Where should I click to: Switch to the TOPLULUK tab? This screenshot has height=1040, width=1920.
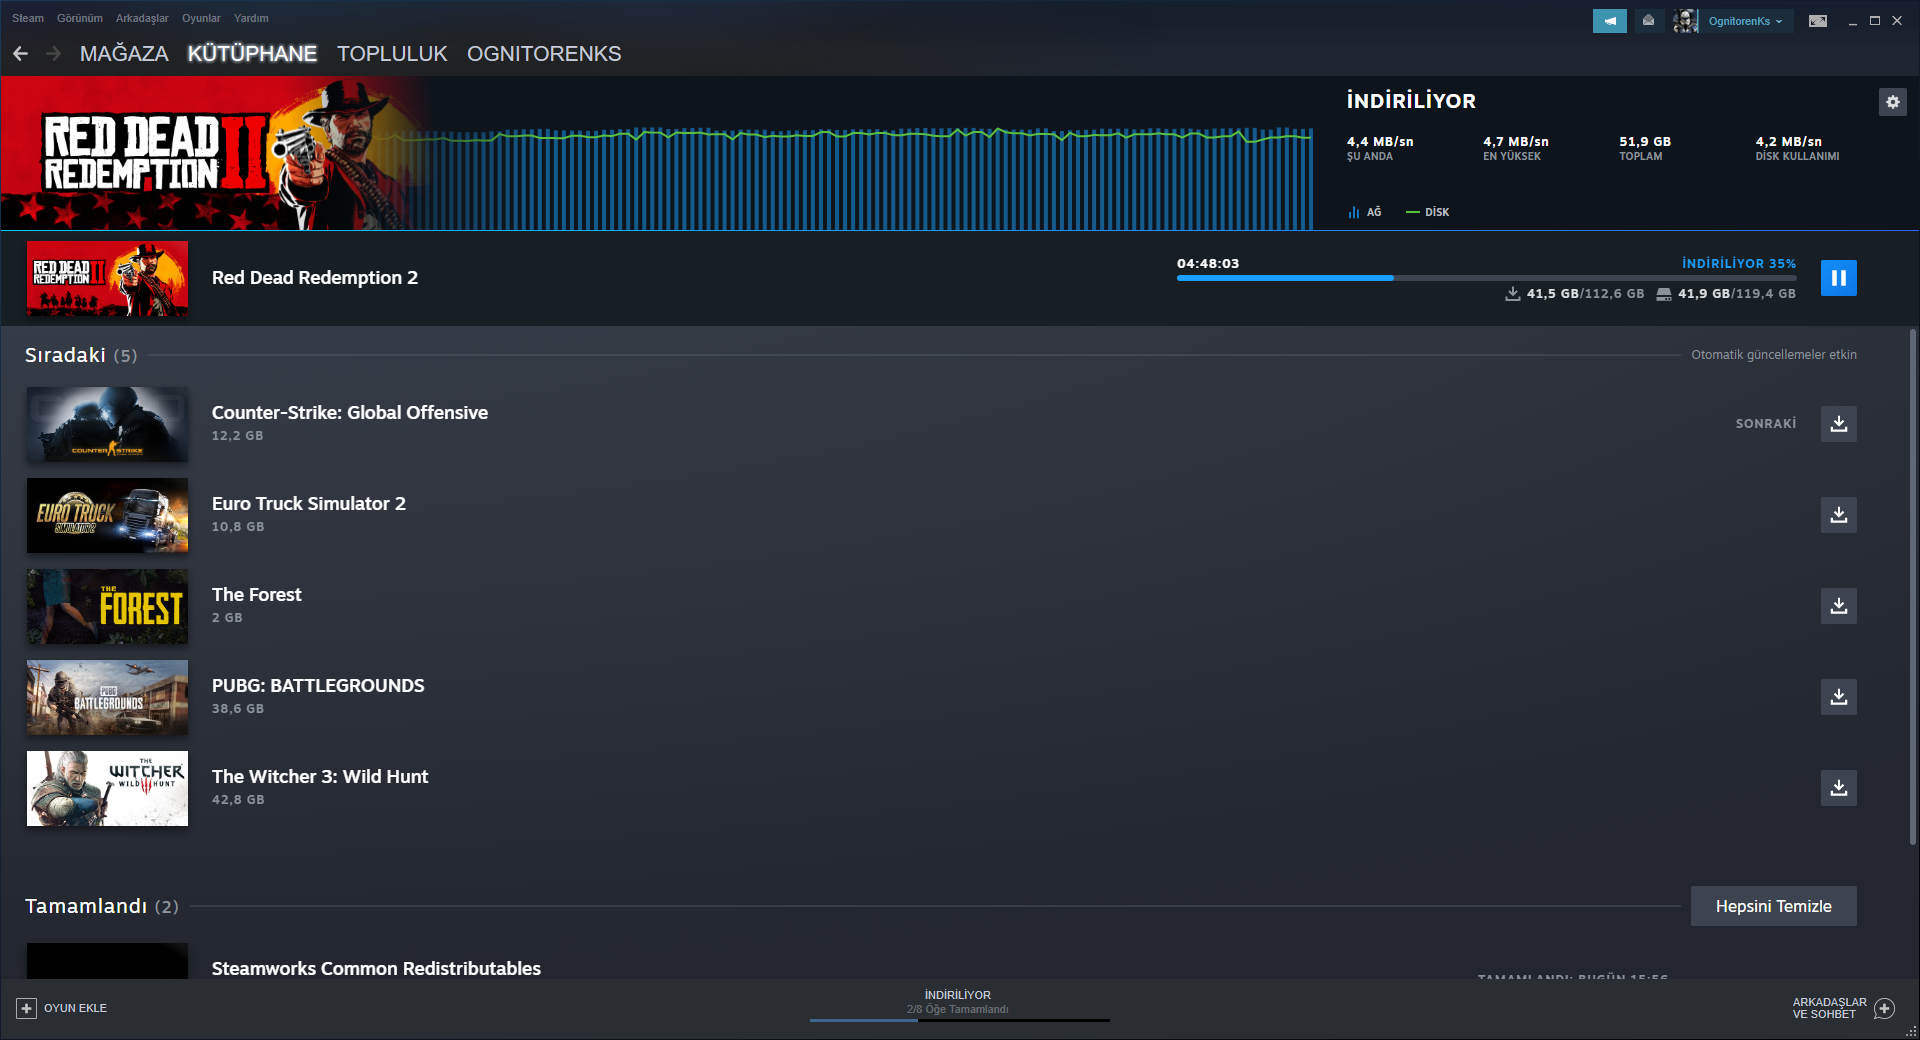coord(392,54)
